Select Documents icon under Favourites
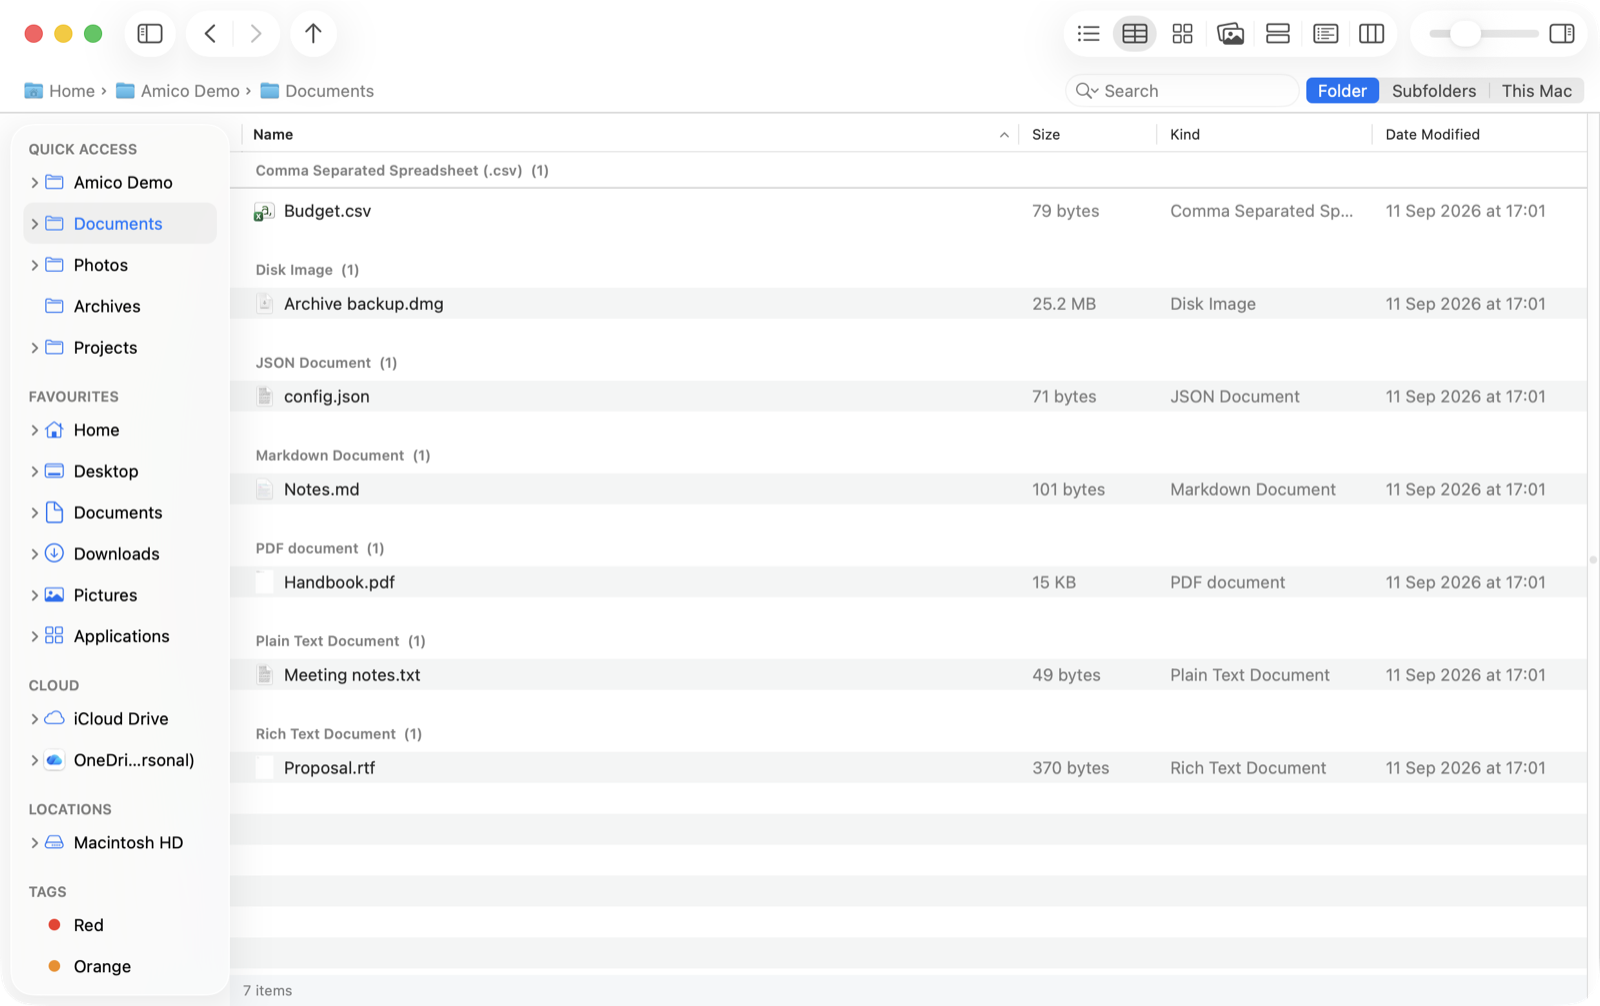The image size is (1600, 1006). pyautogui.click(x=55, y=512)
